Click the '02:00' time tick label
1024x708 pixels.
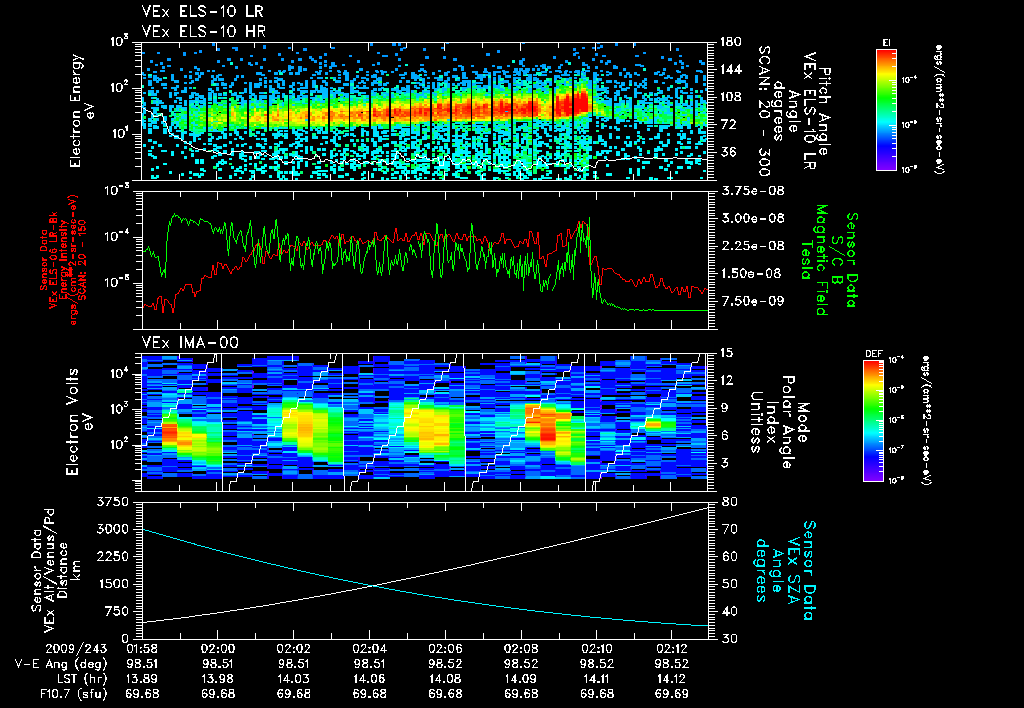pos(217,649)
